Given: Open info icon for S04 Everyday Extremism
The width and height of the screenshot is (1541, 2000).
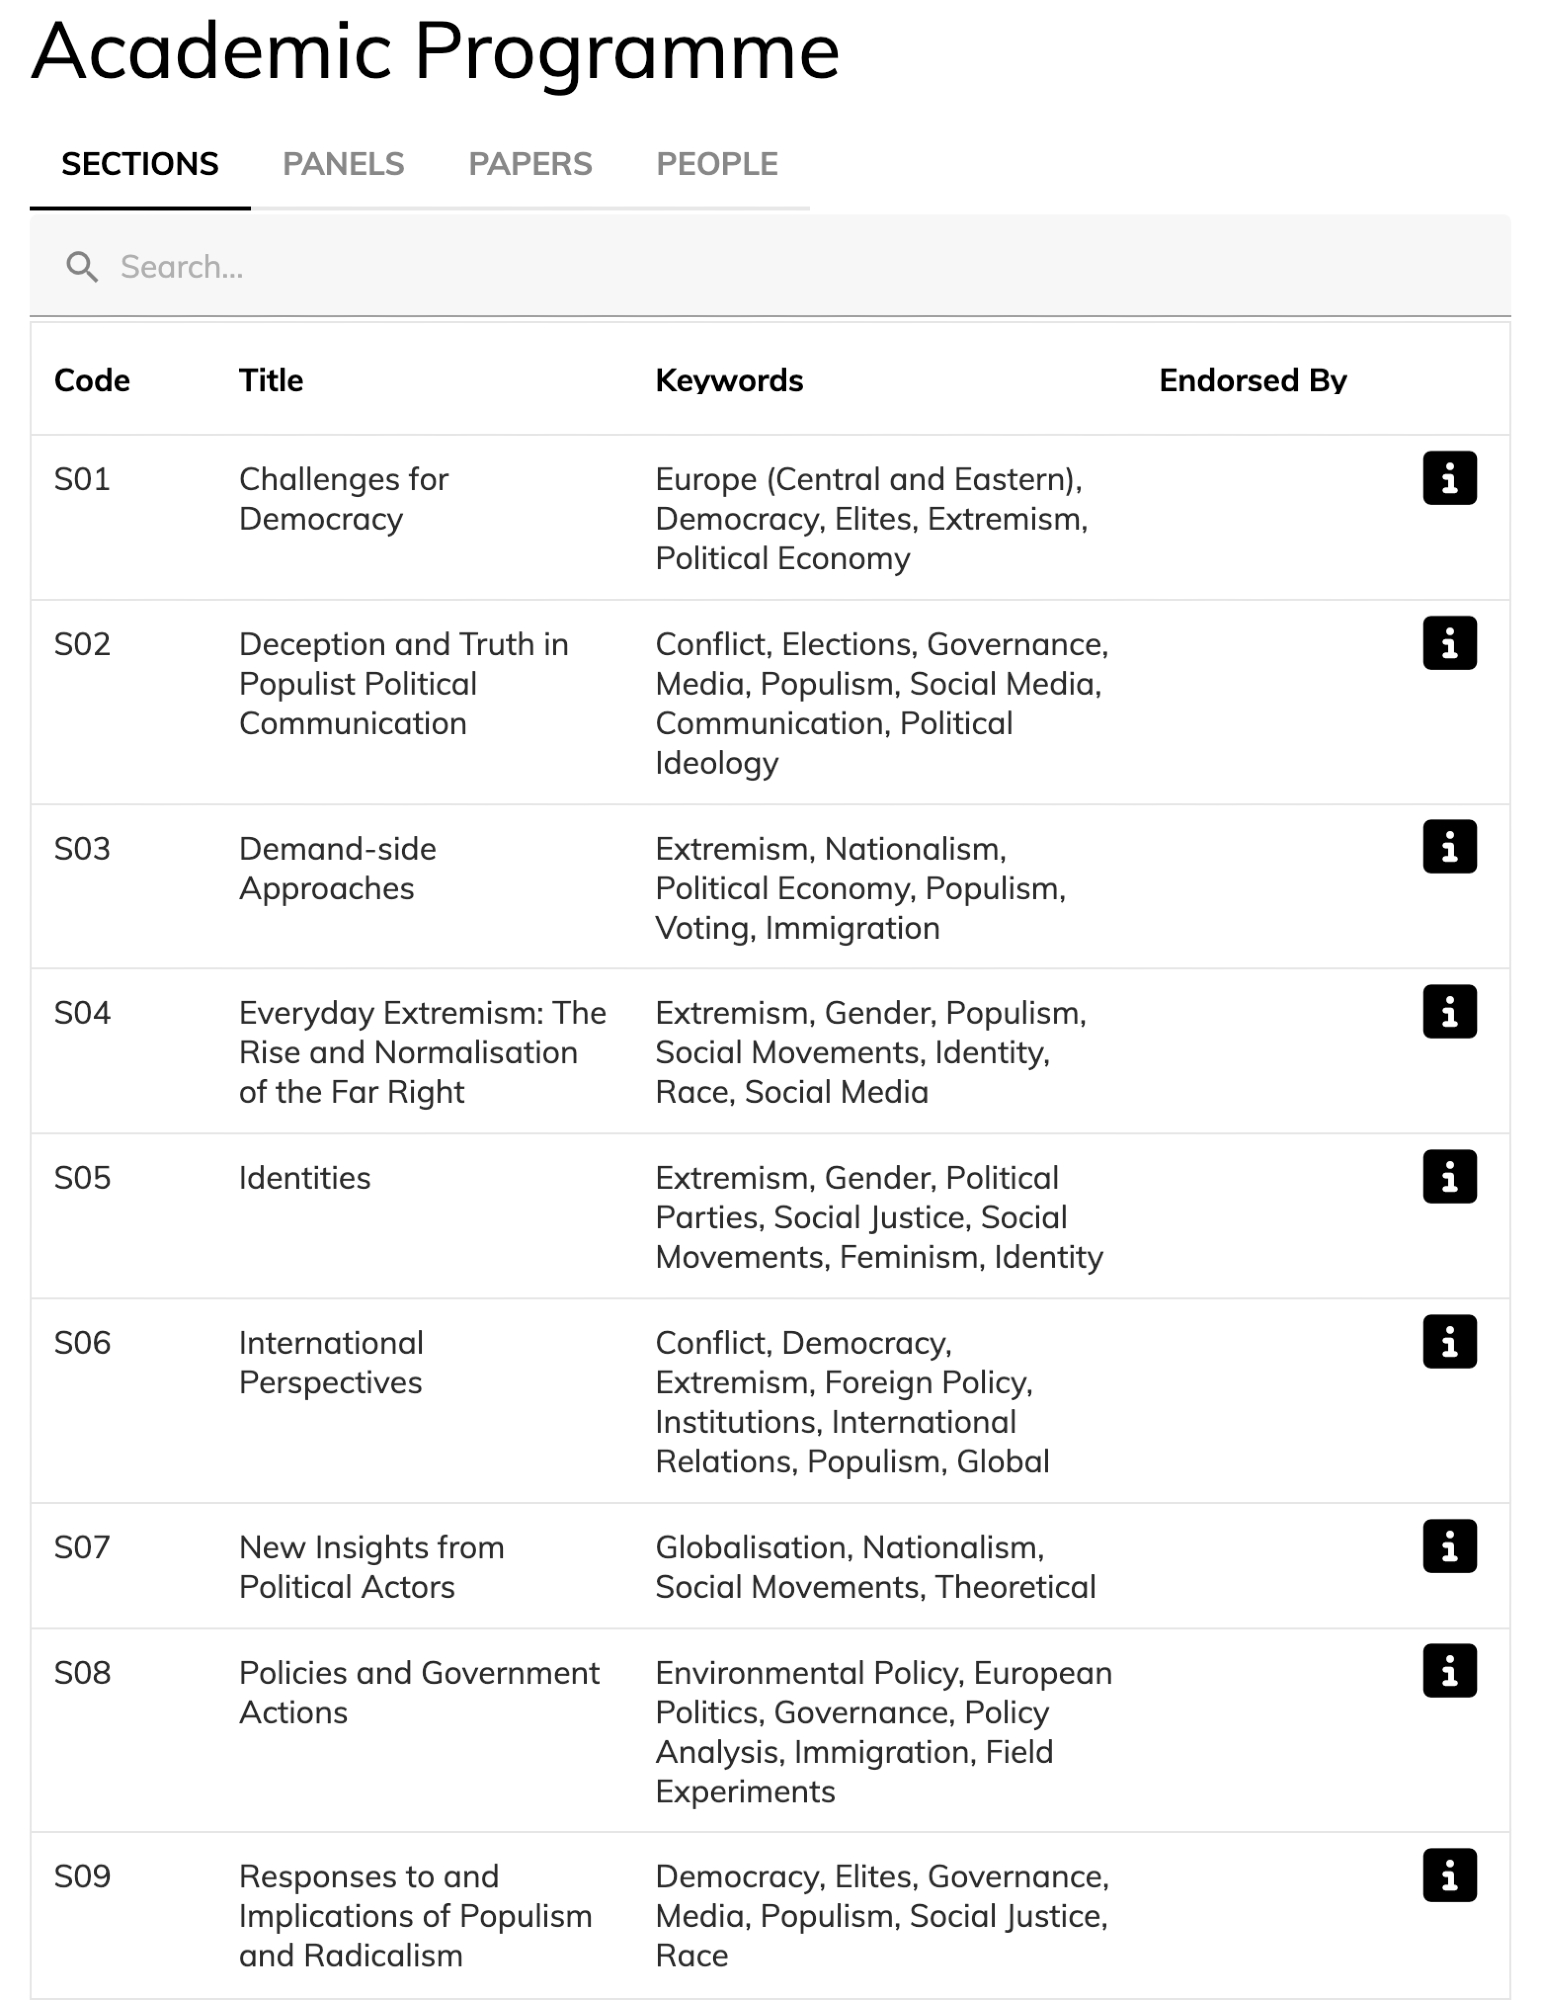Looking at the screenshot, I should (1449, 1012).
